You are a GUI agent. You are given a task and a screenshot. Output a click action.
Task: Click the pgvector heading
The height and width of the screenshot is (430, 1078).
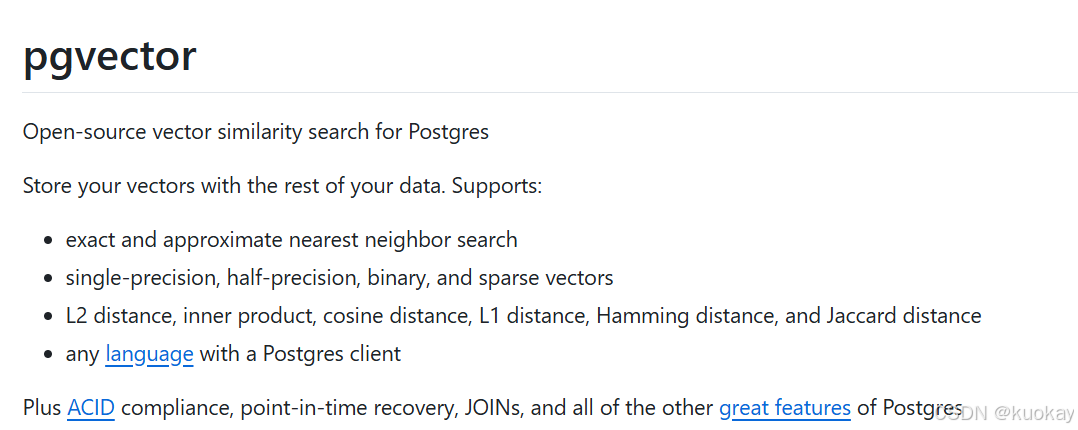click(109, 56)
